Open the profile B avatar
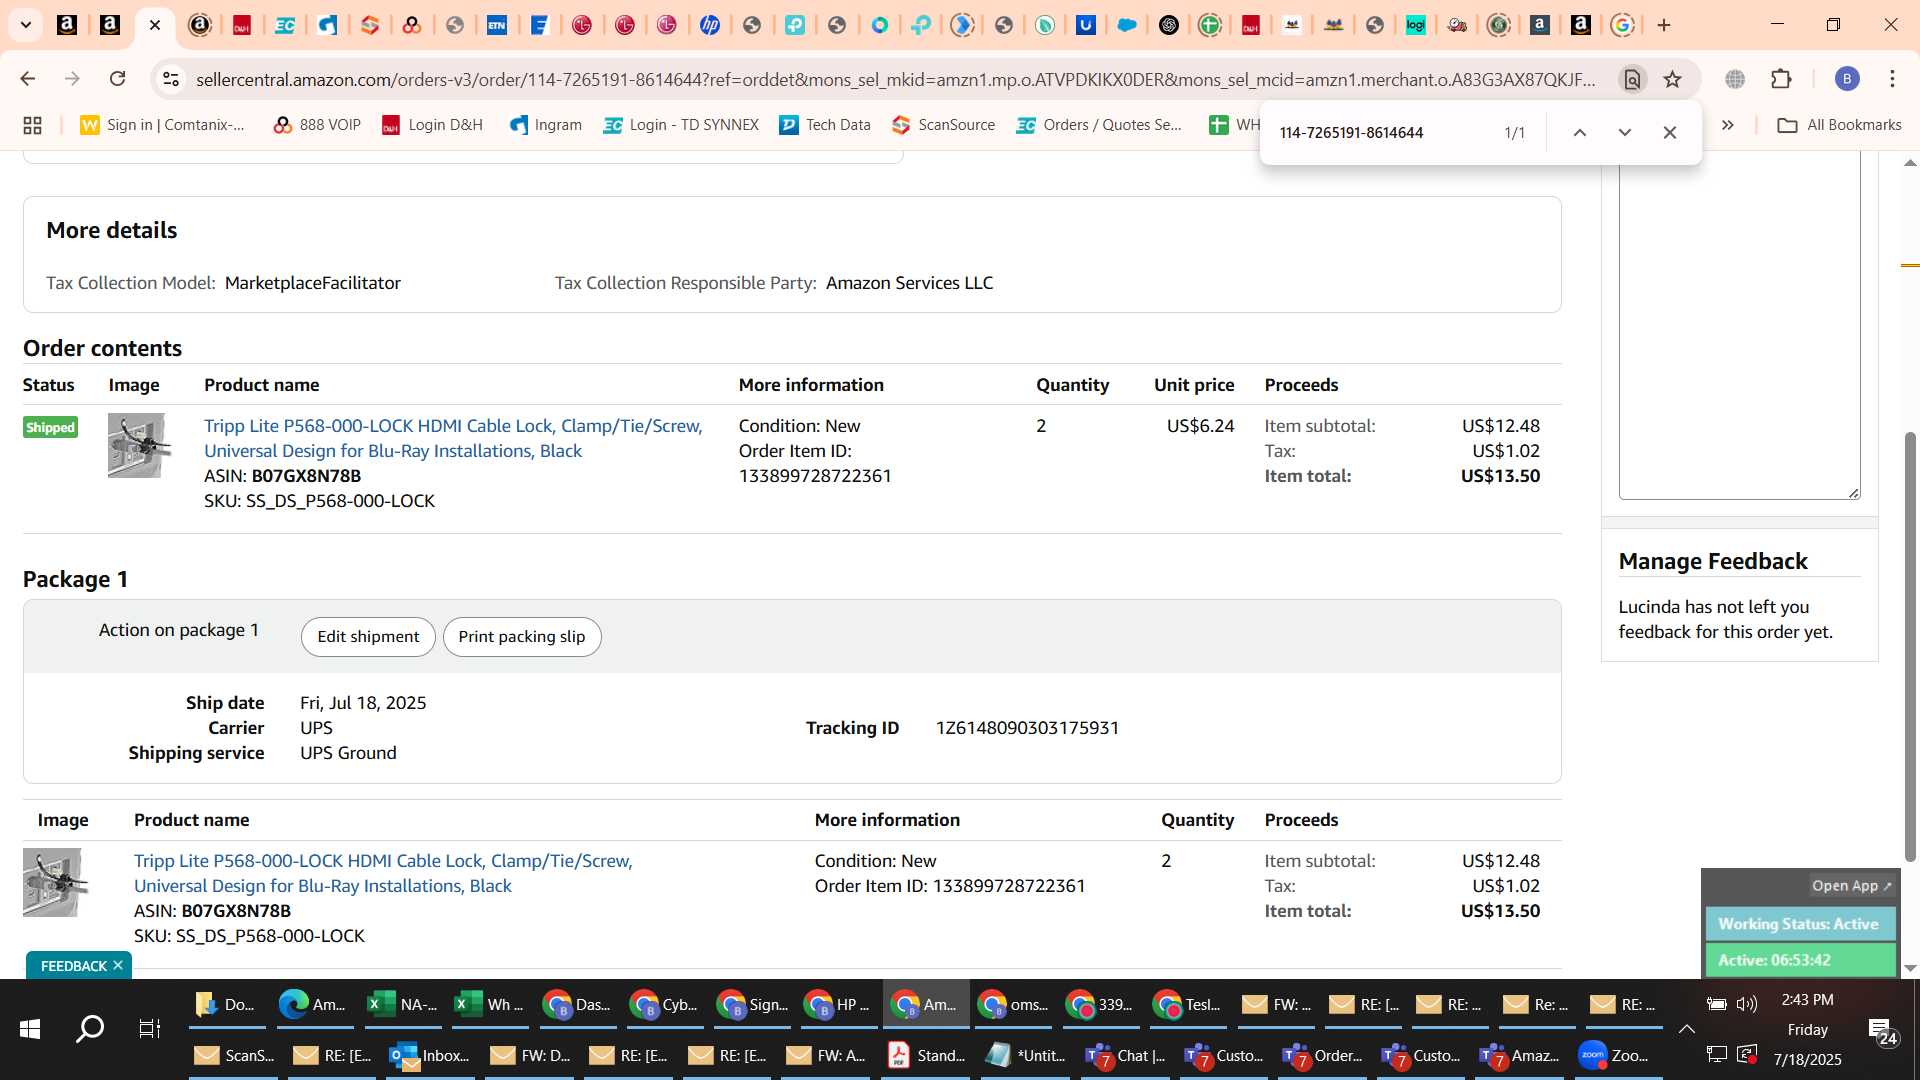 (1847, 79)
